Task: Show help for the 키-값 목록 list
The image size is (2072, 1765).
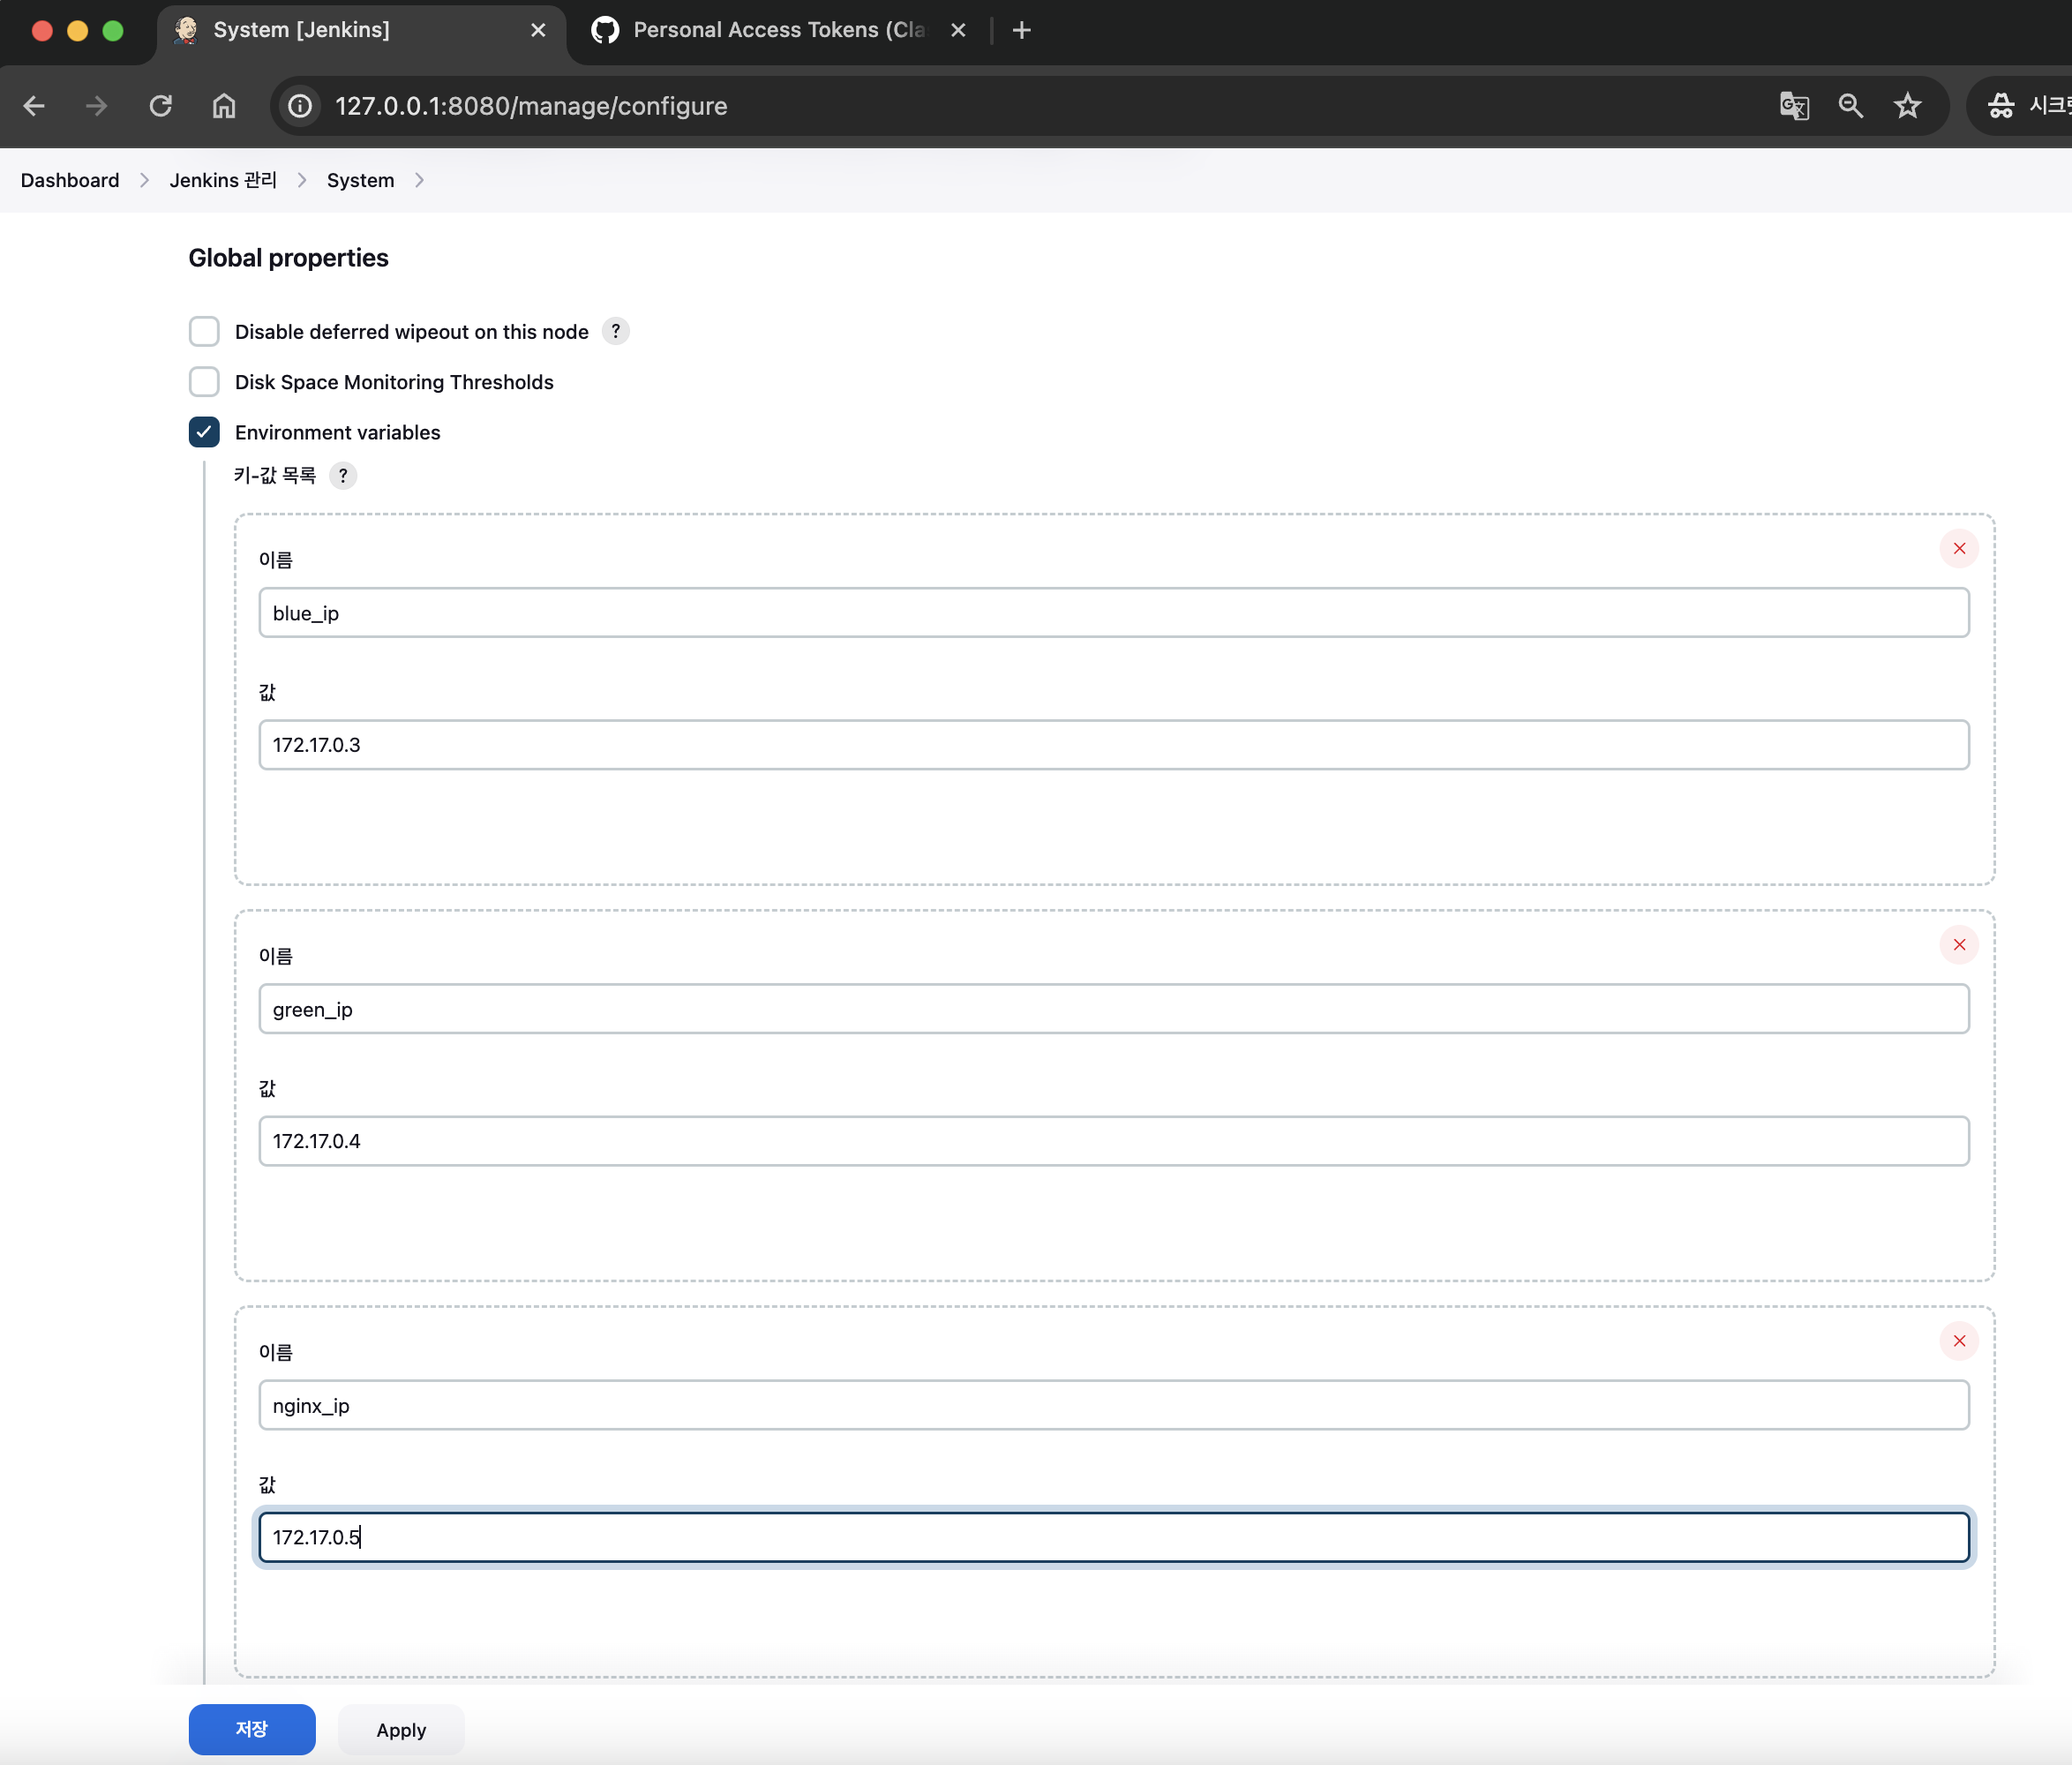Action: (342, 475)
